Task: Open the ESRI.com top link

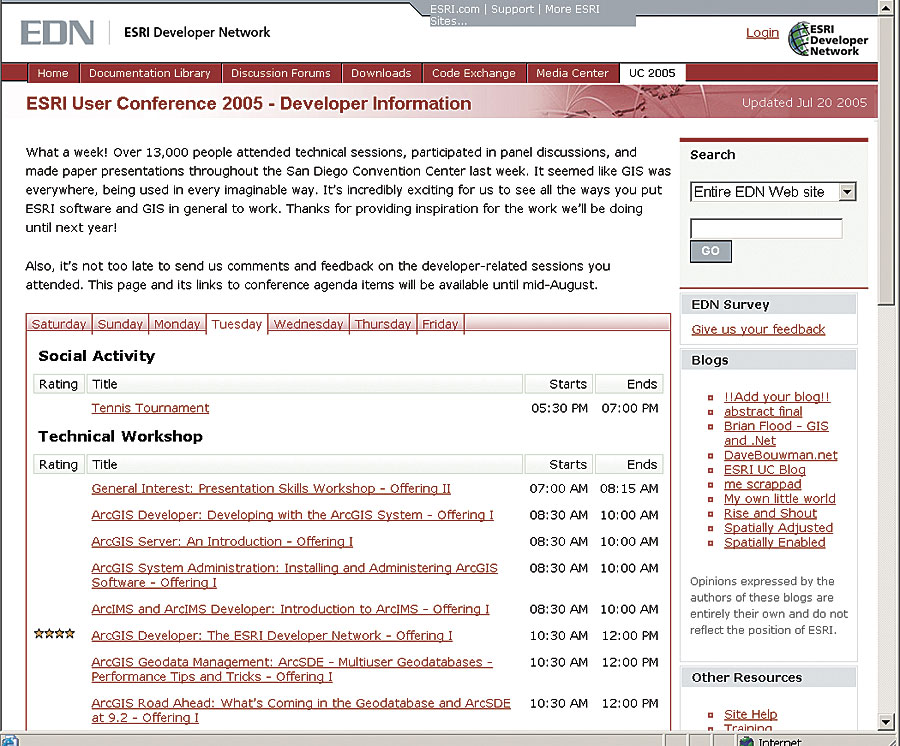Action: coord(455,9)
